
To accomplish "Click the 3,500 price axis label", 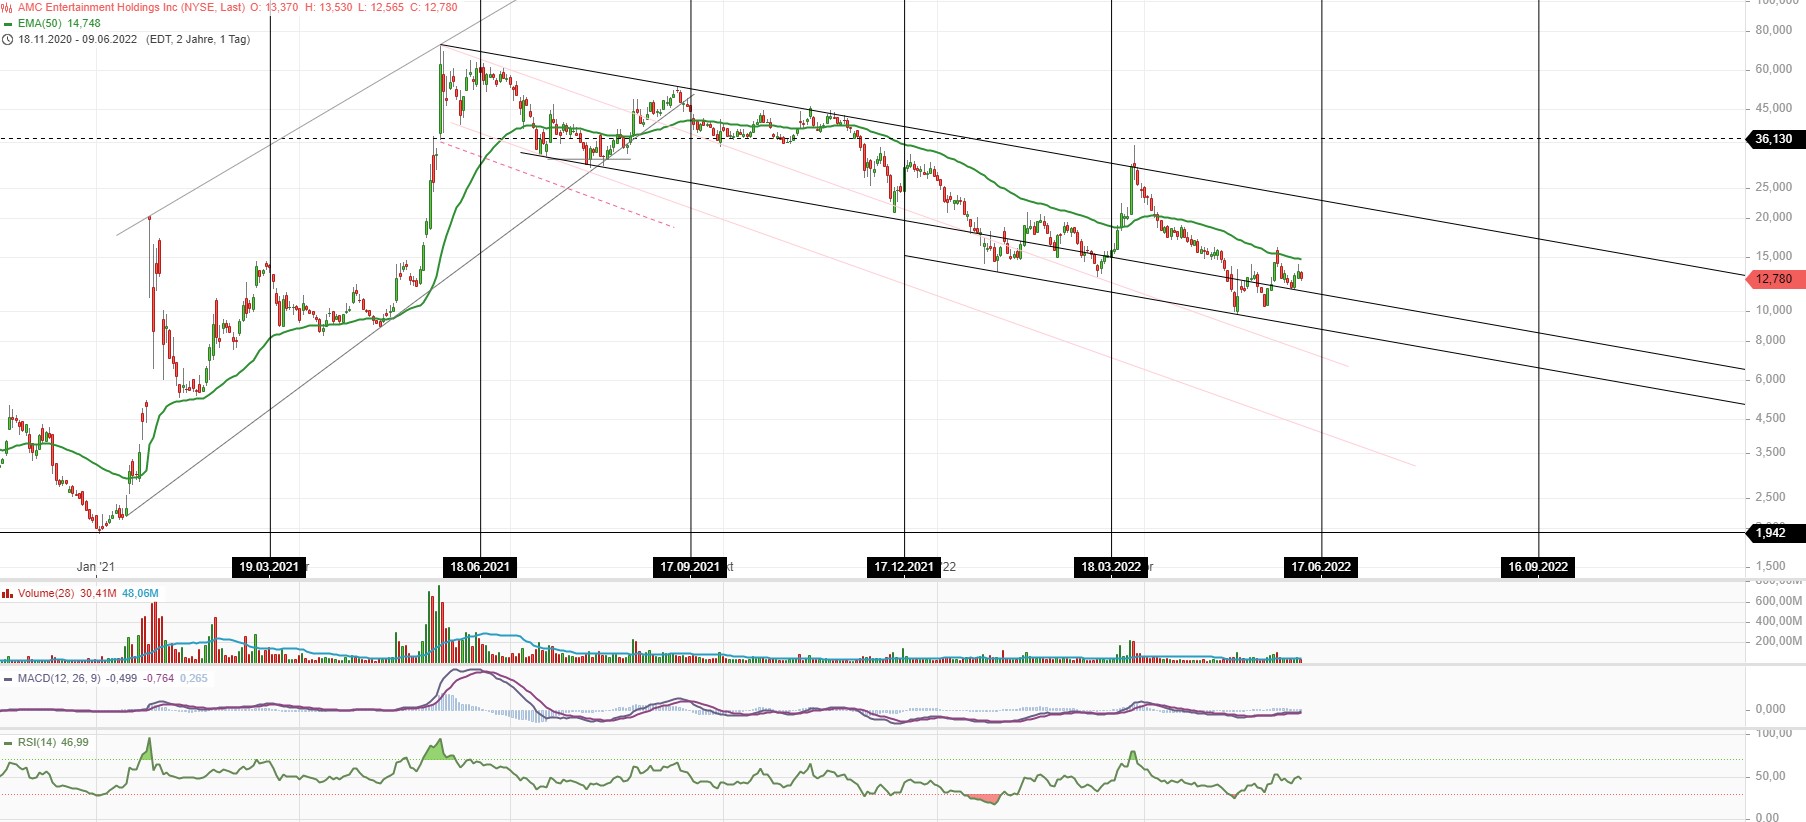I will click(1771, 452).
